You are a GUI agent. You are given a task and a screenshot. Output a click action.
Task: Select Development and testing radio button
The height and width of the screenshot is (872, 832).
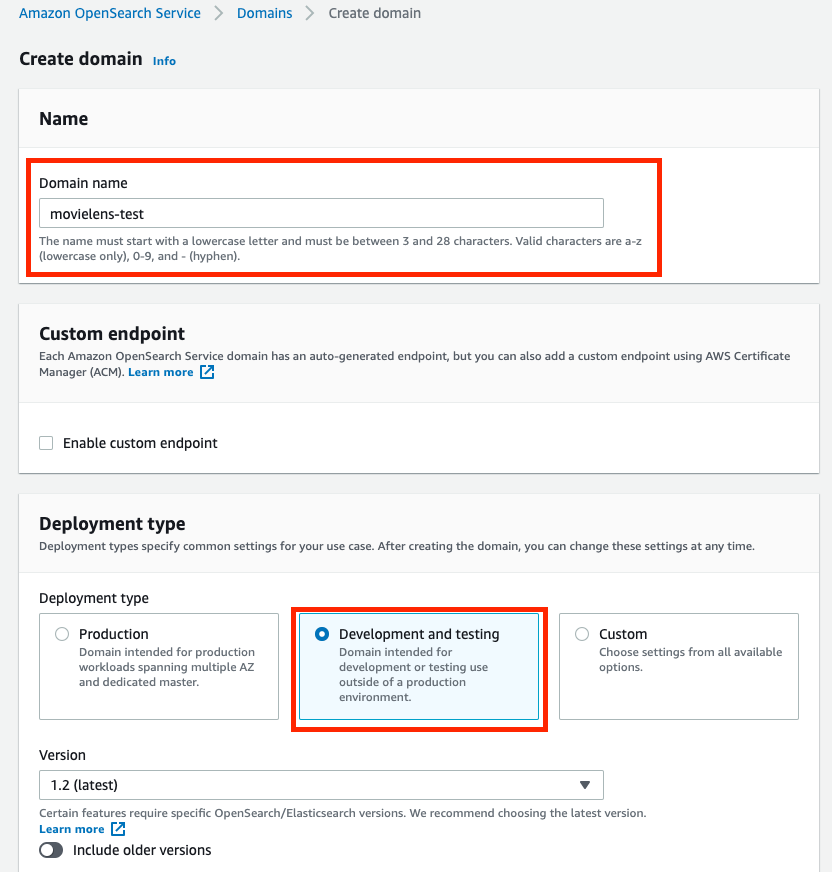(x=322, y=634)
